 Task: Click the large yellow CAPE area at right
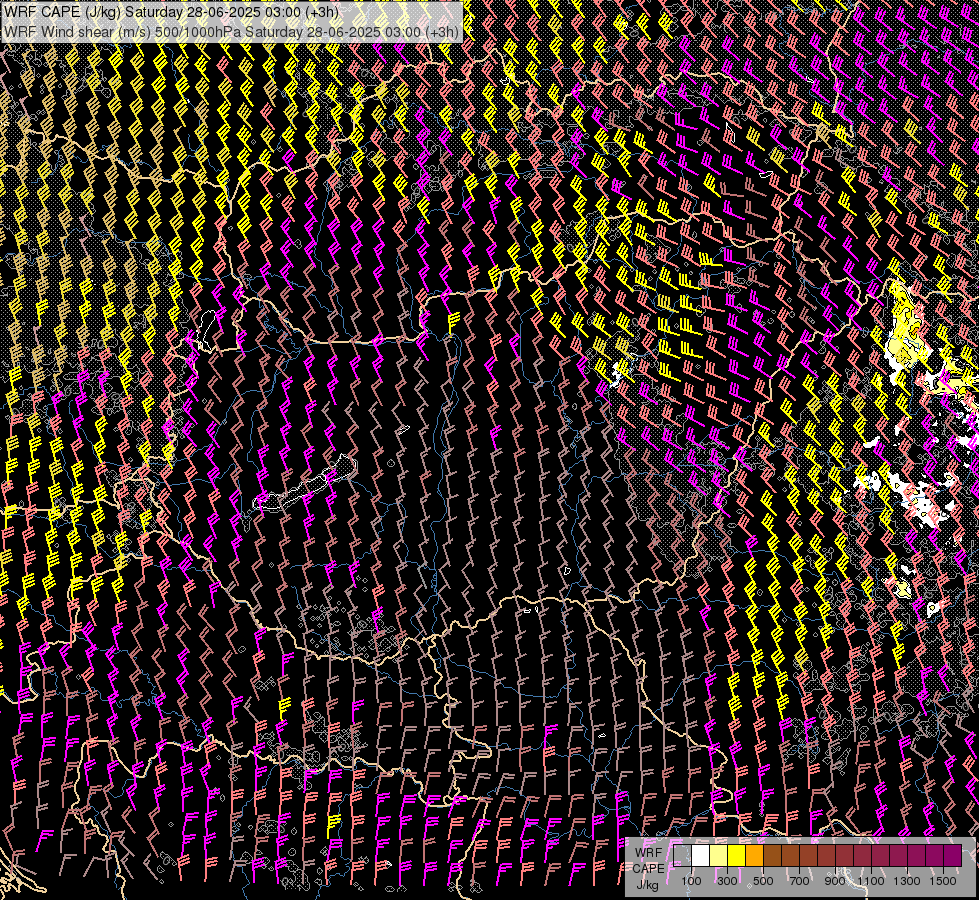(905, 331)
